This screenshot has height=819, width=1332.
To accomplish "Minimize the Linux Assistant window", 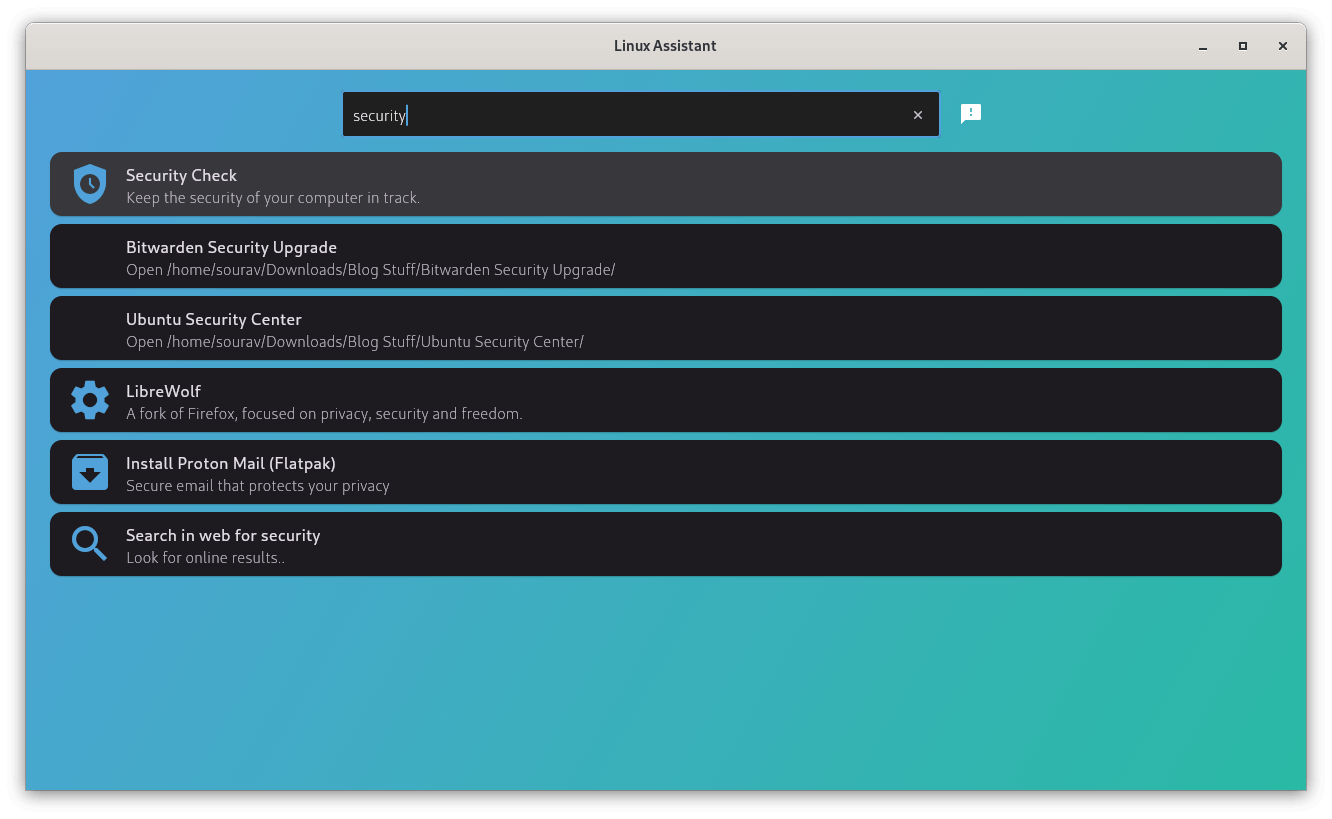I will pos(1202,46).
